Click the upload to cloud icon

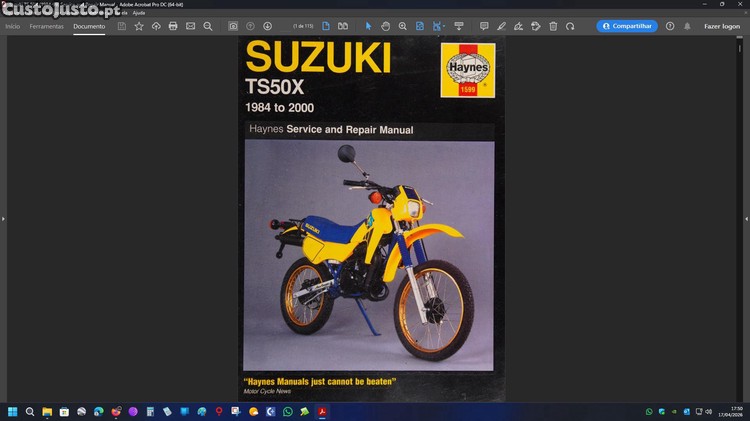[156, 26]
